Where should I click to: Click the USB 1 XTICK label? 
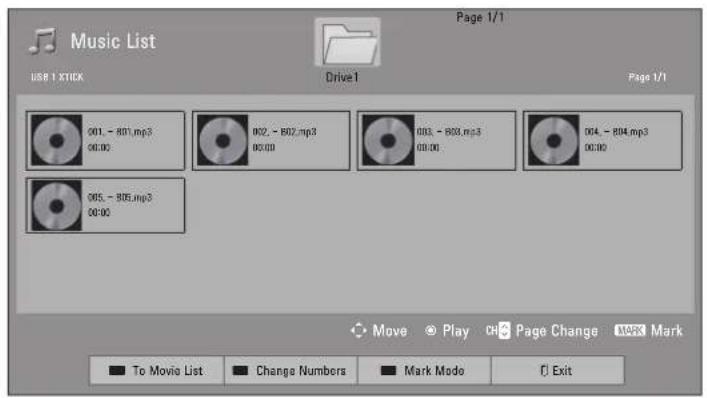pyautogui.click(x=57, y=77)
